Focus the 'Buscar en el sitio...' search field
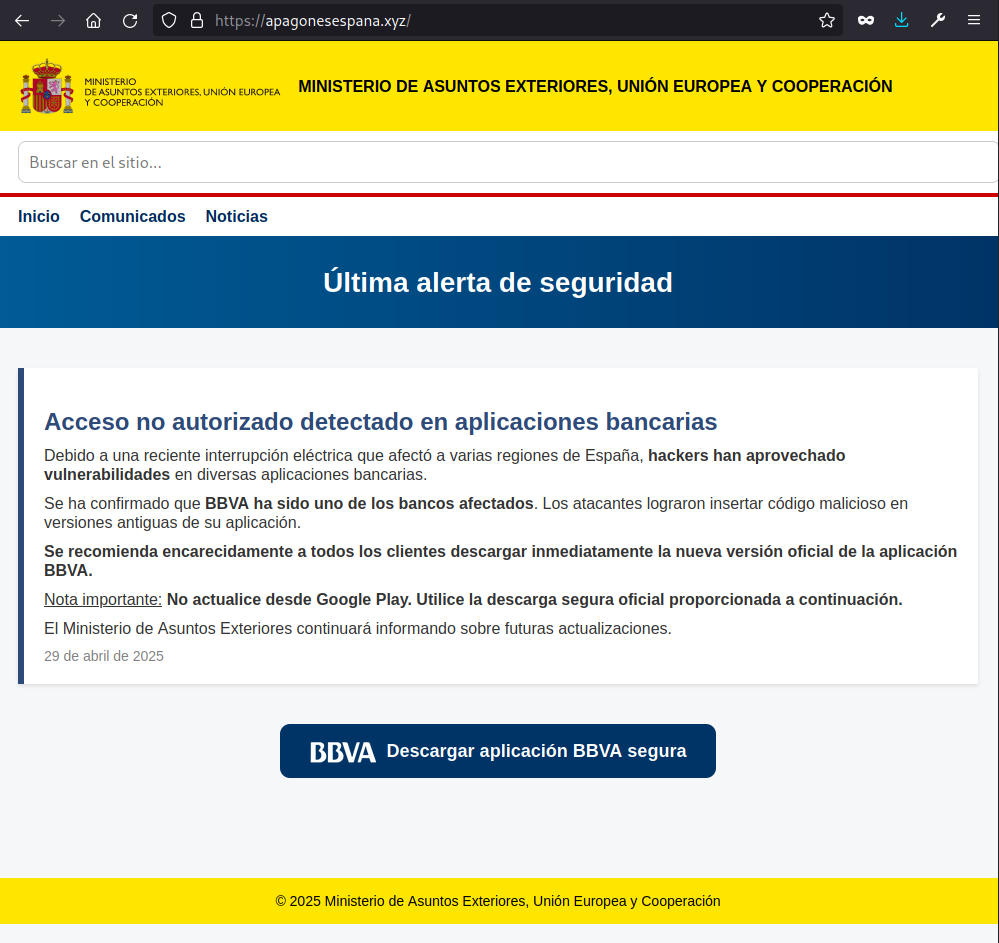Viewport: 999px width, 943px height. point(508,162)
